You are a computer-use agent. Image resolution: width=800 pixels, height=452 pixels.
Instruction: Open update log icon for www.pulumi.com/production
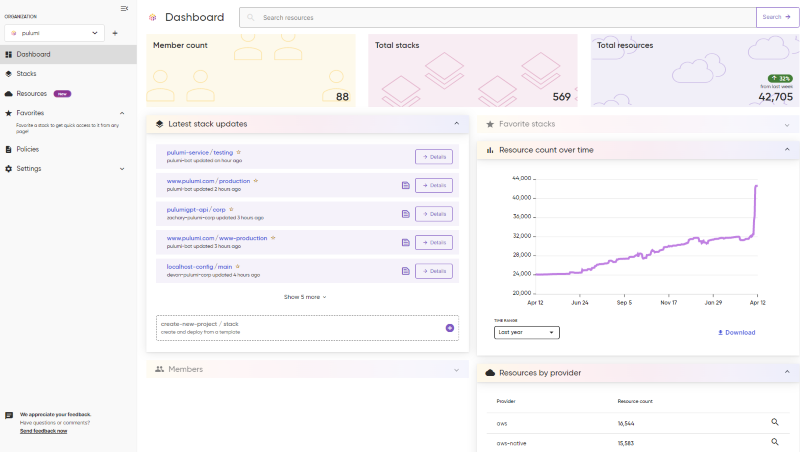pyautogui.click(x=406, y=186)
